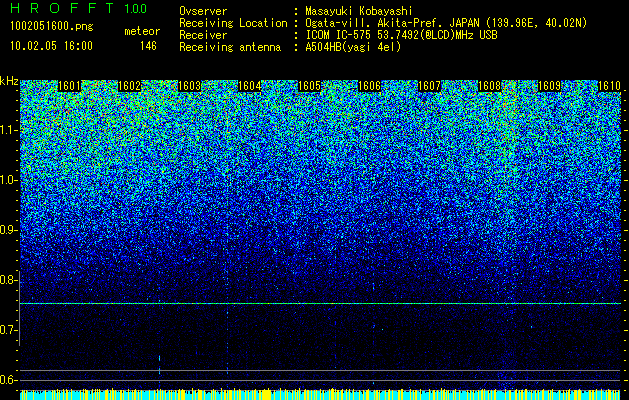Click the 1.1 frequency axis label
The height and width of the screenshot is (400, 629).
pos(7,130)
